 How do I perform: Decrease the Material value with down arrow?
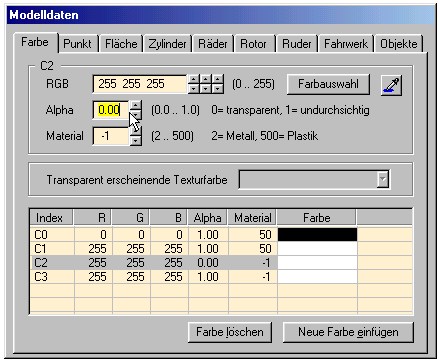pyautogui.click(x=135, y=141)
